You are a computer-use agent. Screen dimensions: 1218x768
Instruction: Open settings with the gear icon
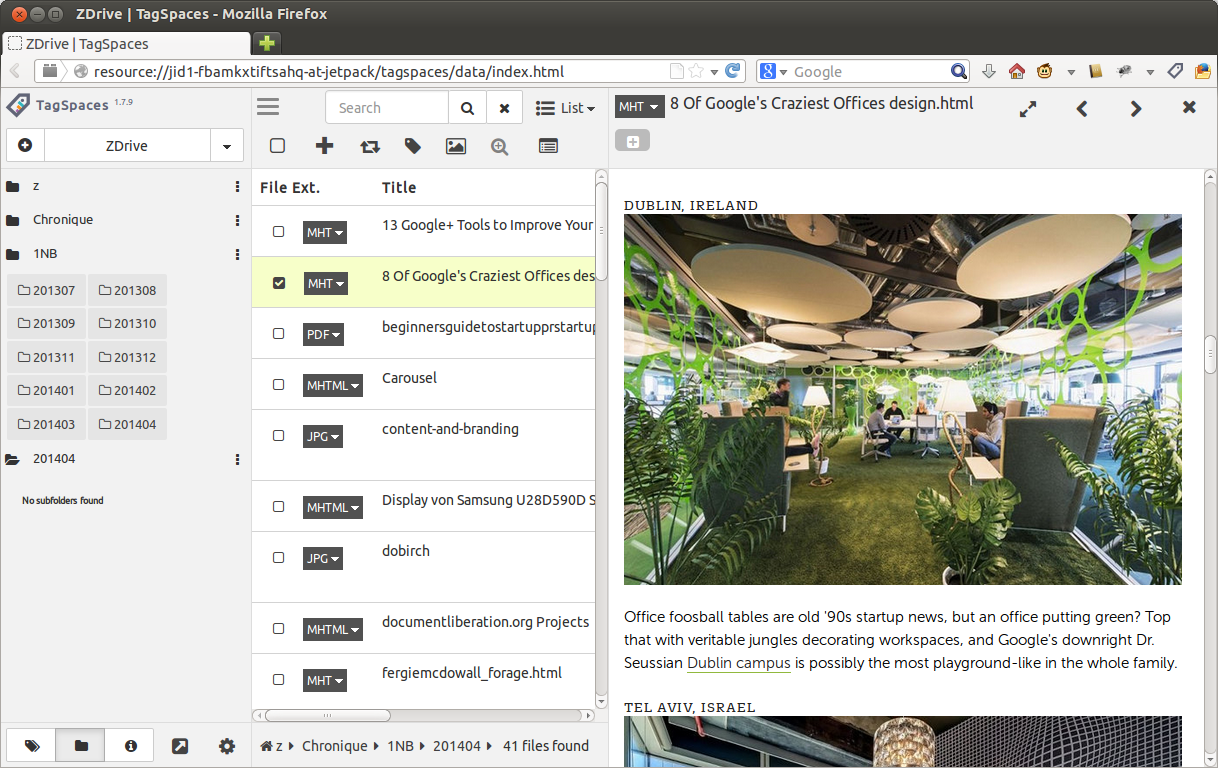click(227, 746)
